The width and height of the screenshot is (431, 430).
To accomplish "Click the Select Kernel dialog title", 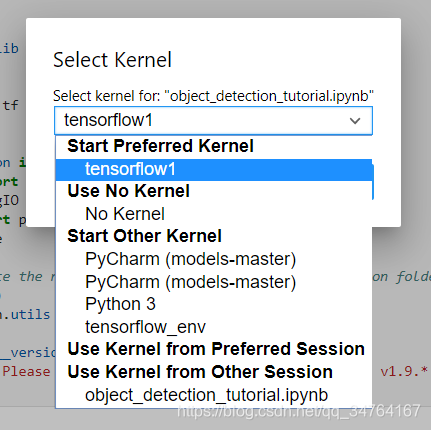I will click(112, 60).
